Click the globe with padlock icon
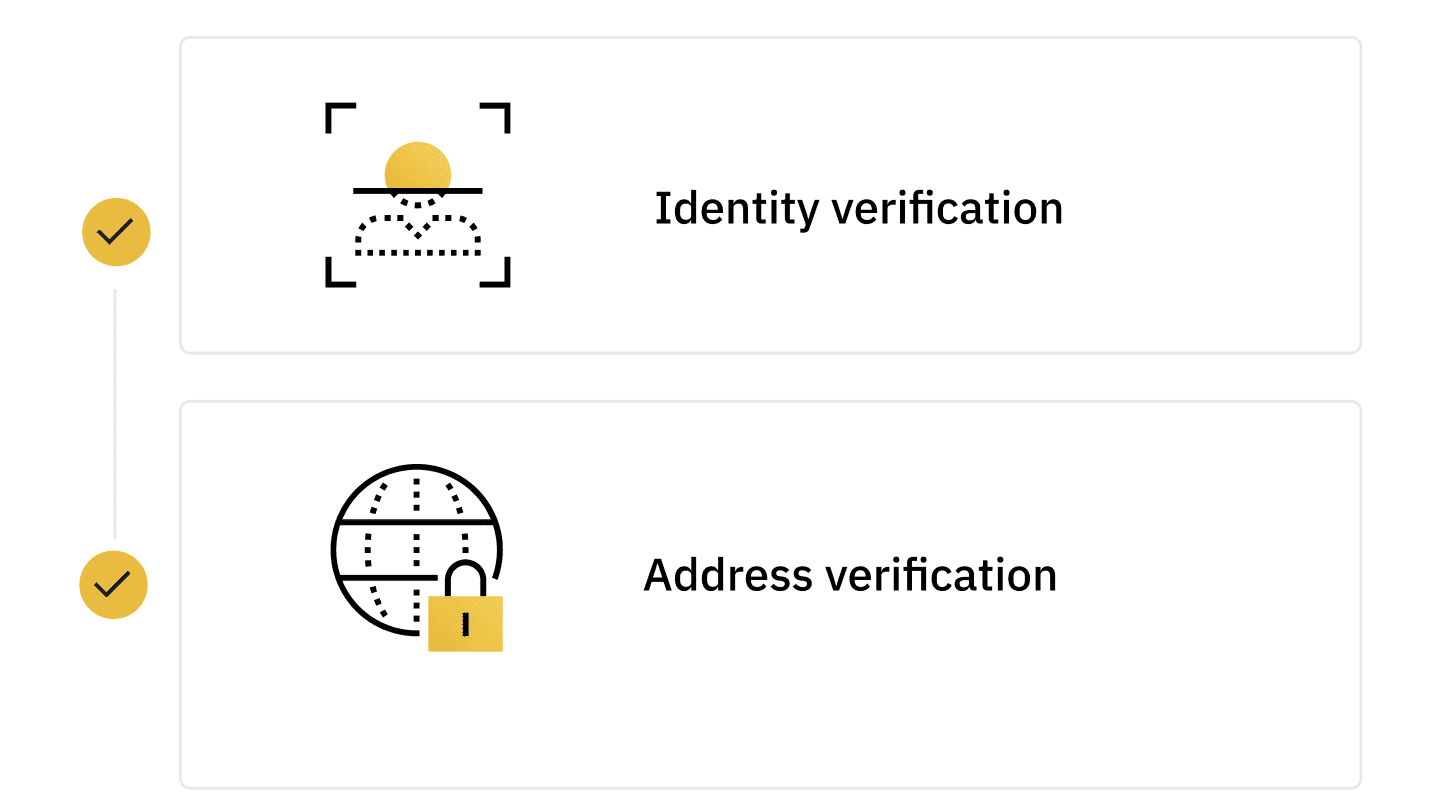1438x808 pixels. 417,558
